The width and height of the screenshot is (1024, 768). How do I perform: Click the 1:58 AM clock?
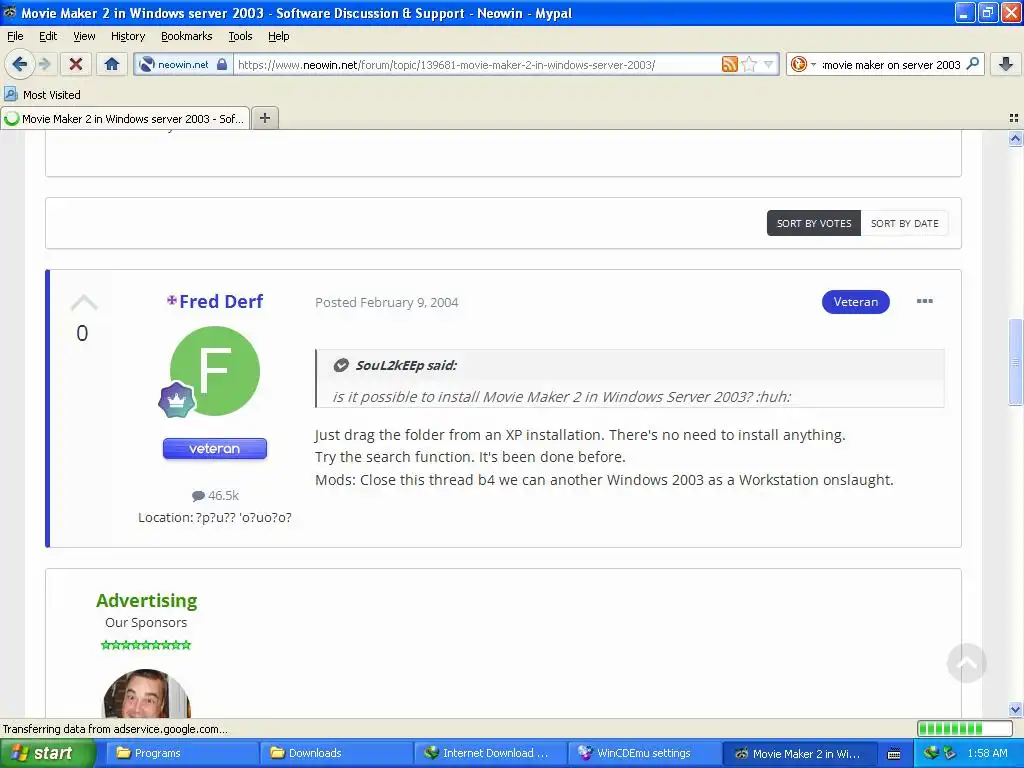(987, 753)
